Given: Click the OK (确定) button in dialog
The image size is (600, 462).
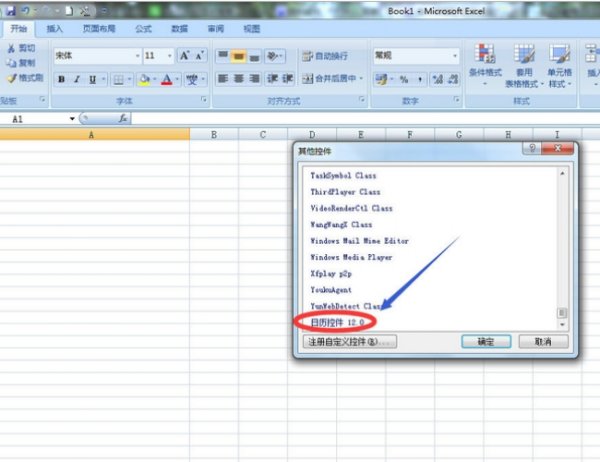Looking at the screenshot, I should pyautogui.click(x=486, y=341).
